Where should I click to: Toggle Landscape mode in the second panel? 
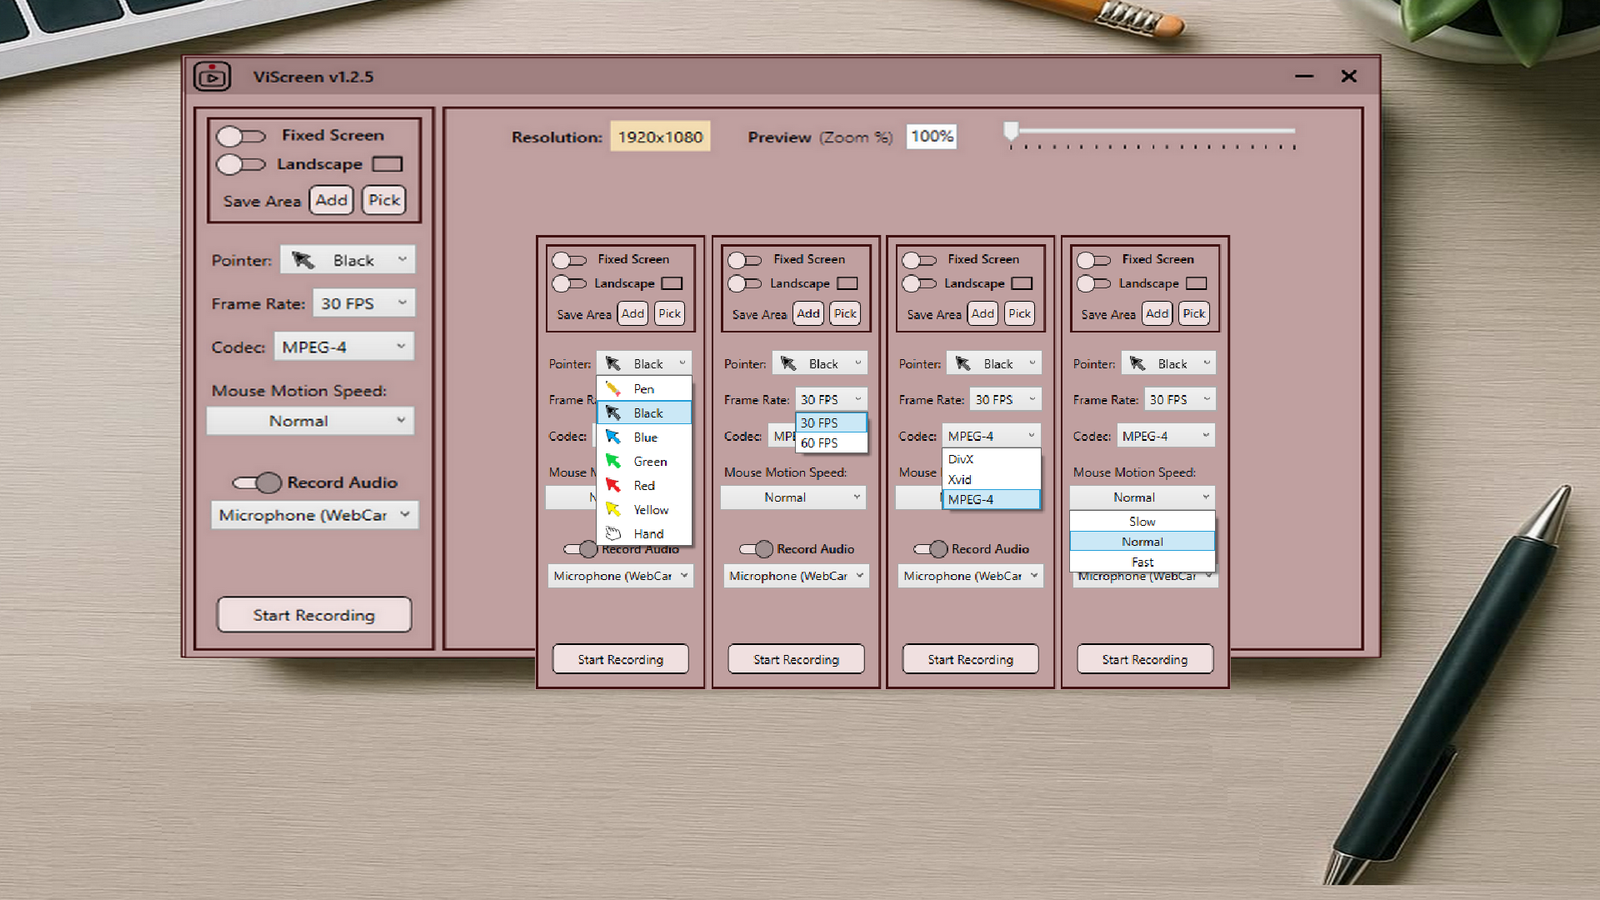coord(744,283)
